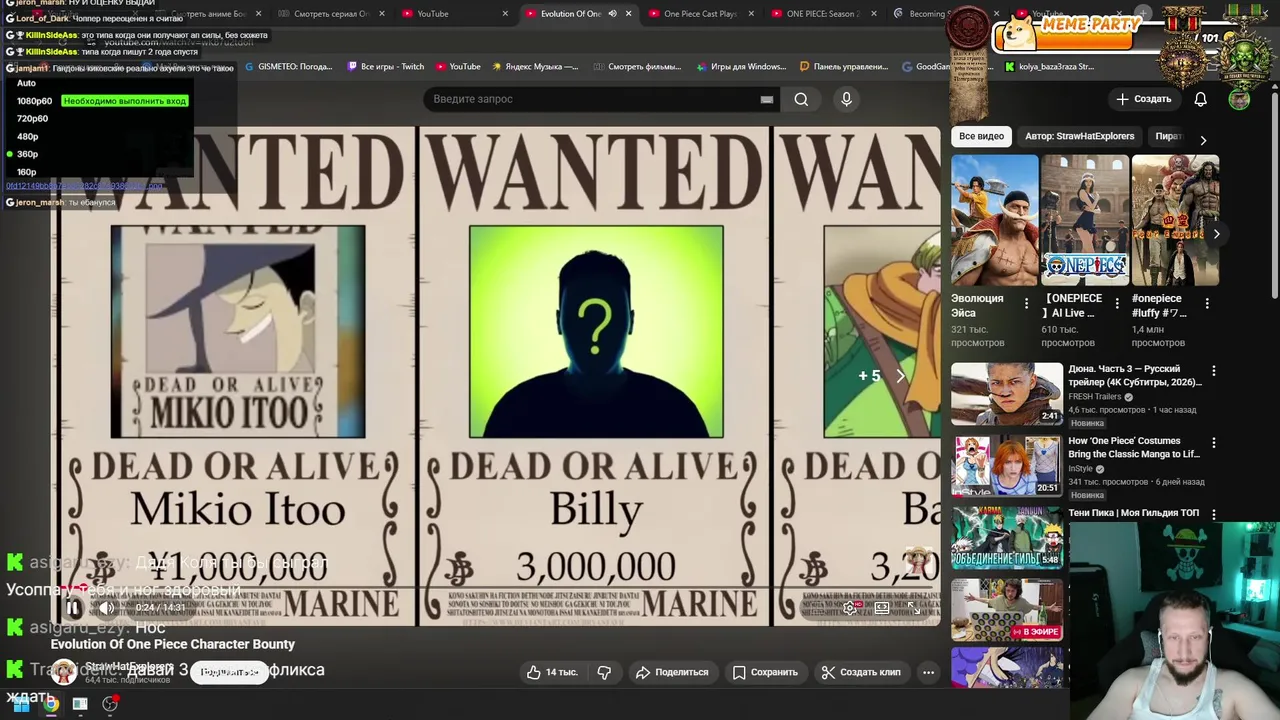This screenshot has height=720, width=1280.
Task: Select Auto quality in stream overlay
Action: coord(26,83)
